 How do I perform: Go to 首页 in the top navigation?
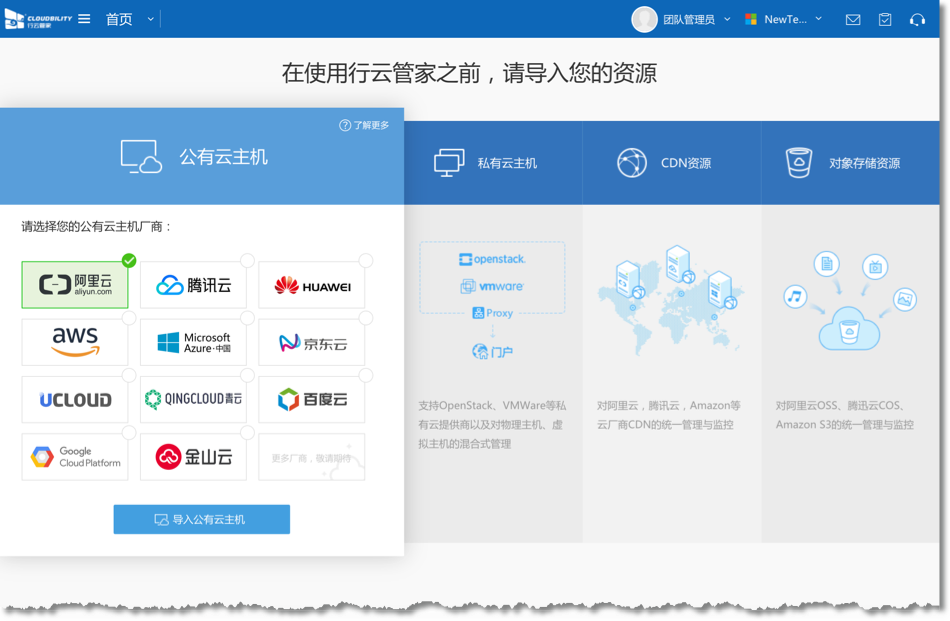[119, 19]
